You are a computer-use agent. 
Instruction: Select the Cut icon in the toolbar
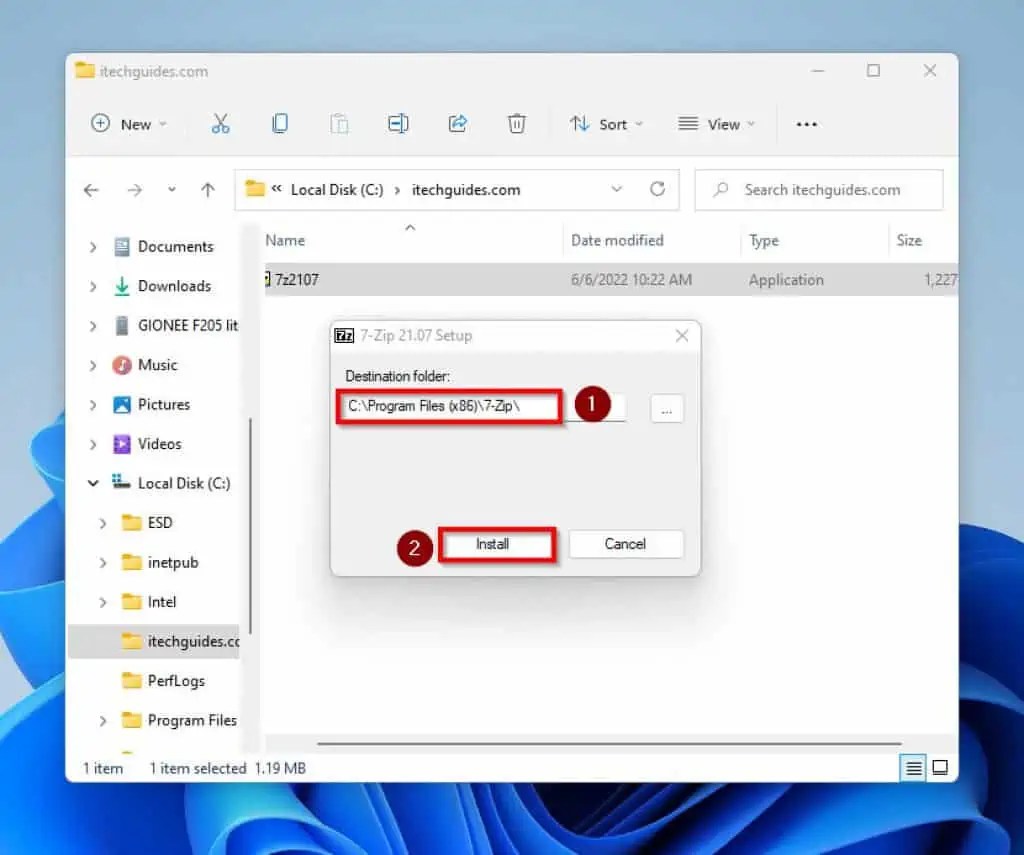[x=221, y=123]
